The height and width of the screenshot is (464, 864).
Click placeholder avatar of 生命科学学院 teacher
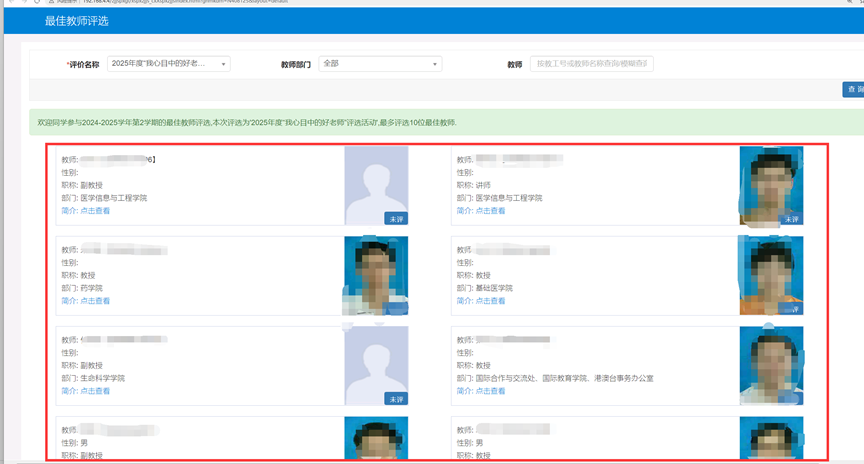376,366
